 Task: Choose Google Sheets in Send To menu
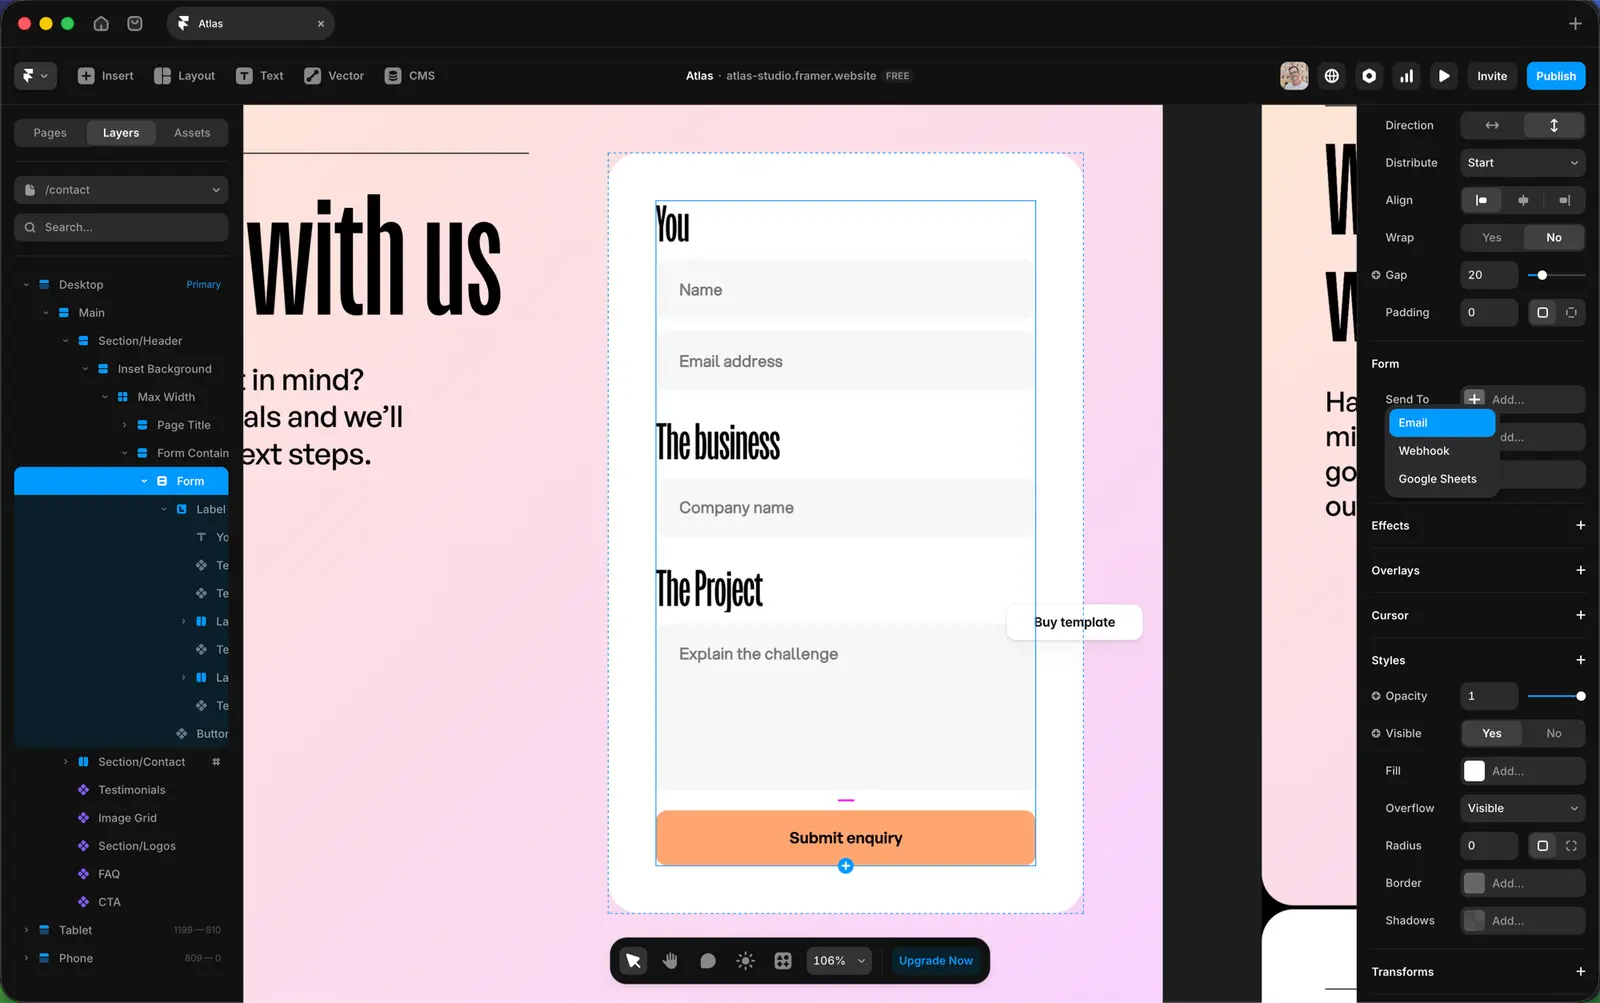(1442, 479)
